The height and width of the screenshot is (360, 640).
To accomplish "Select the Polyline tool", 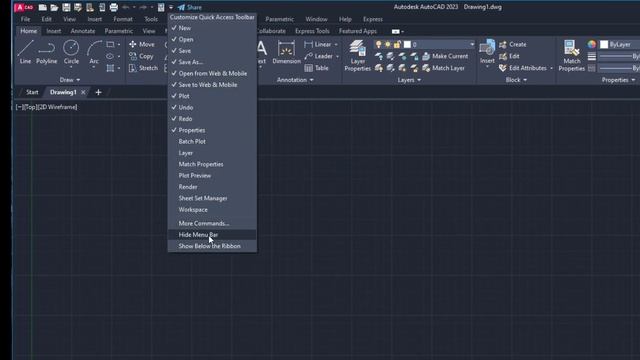I will 47,52.
